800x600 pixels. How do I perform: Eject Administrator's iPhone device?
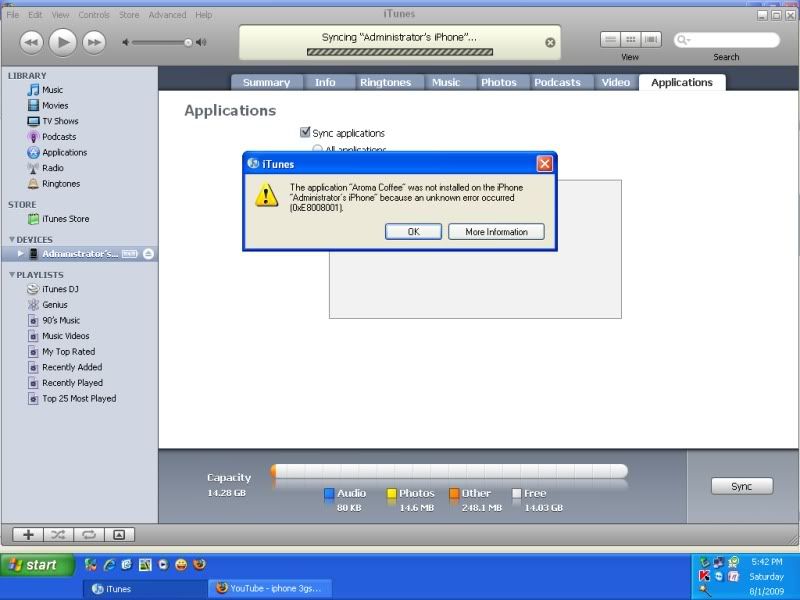pyautogui.click(x=148, y=254)
